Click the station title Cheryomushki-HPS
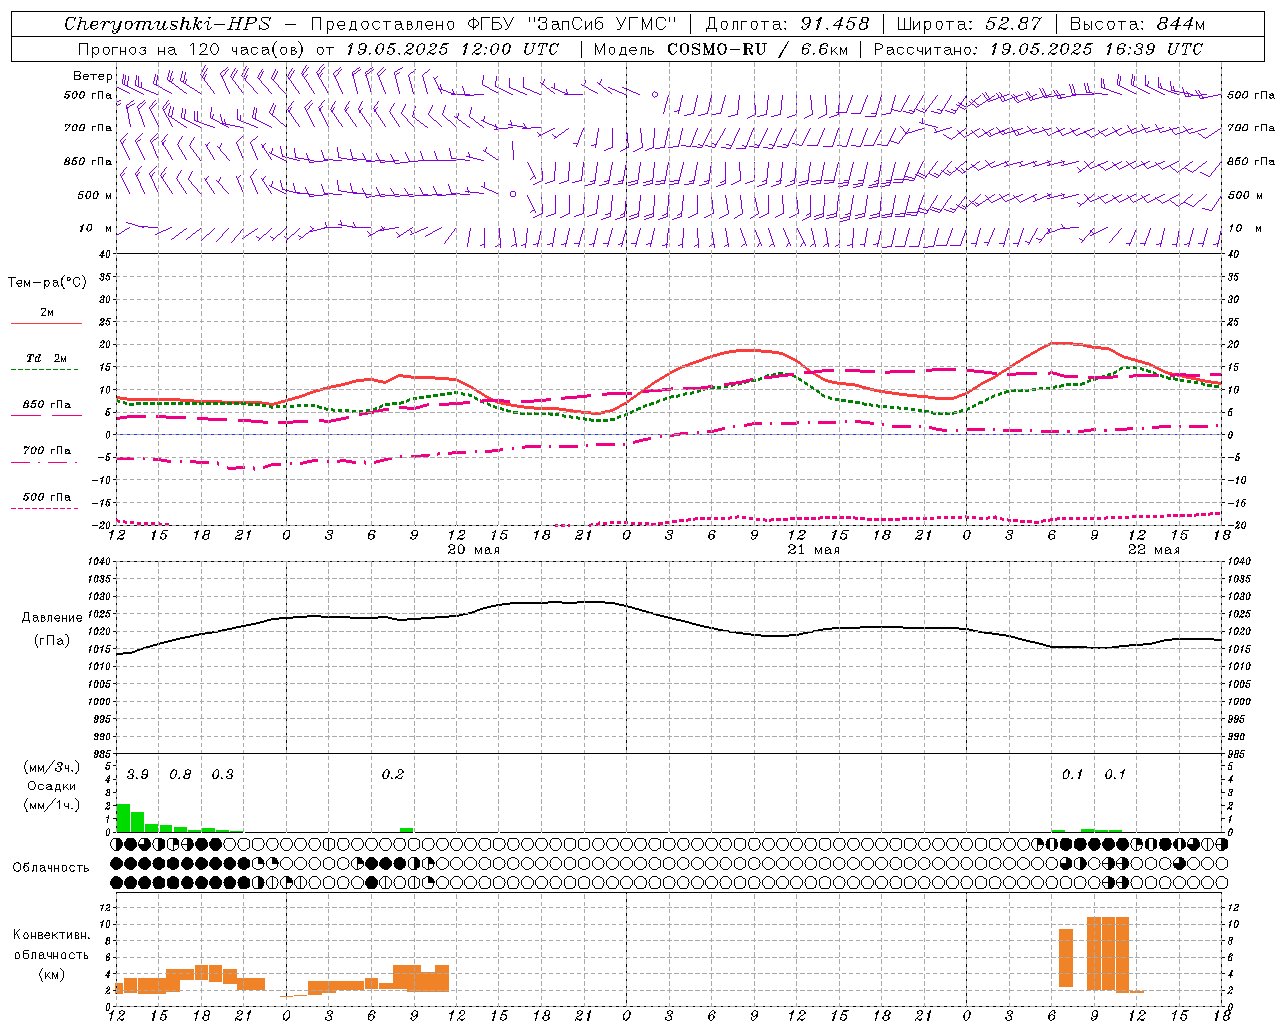 tap(167, 24)
